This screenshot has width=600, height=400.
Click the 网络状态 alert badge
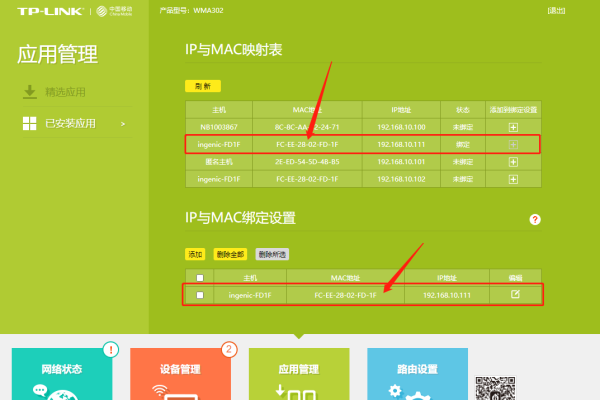[111, 349]
